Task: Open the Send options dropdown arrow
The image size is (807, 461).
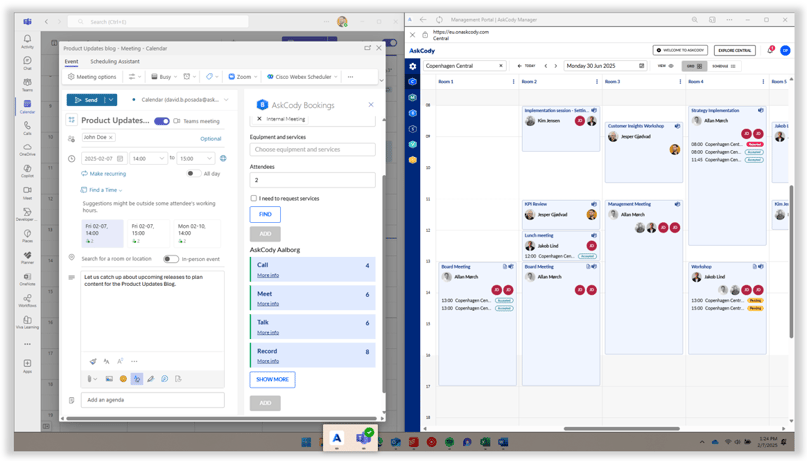Action: [x=111, y=100]
